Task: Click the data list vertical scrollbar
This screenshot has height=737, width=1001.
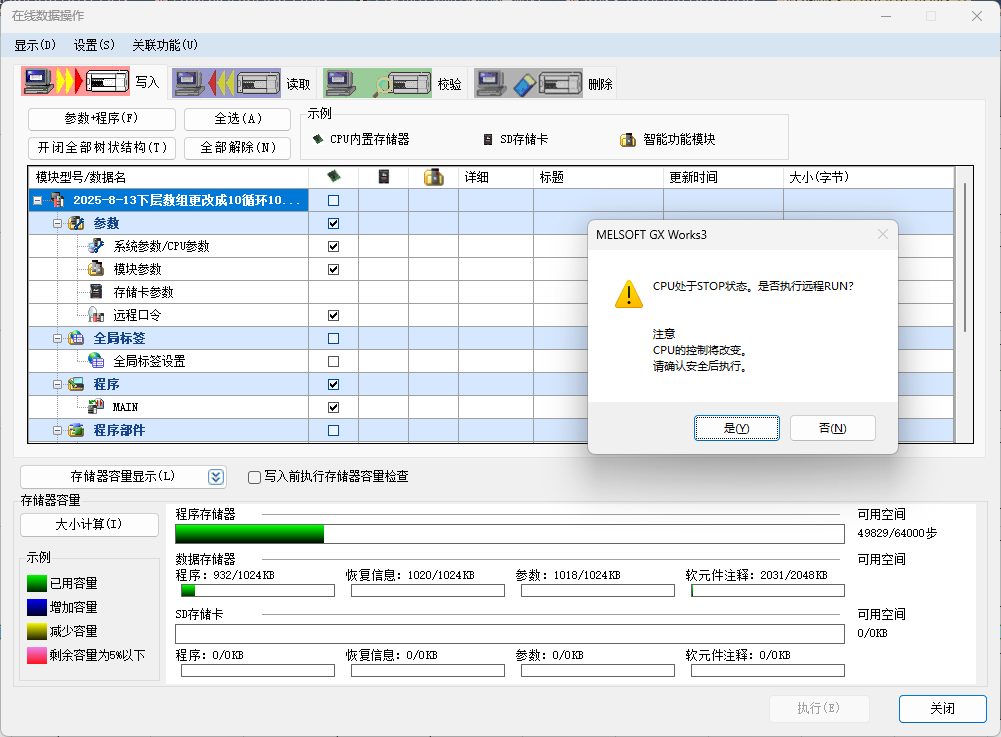Action: (x=965, y=258)
